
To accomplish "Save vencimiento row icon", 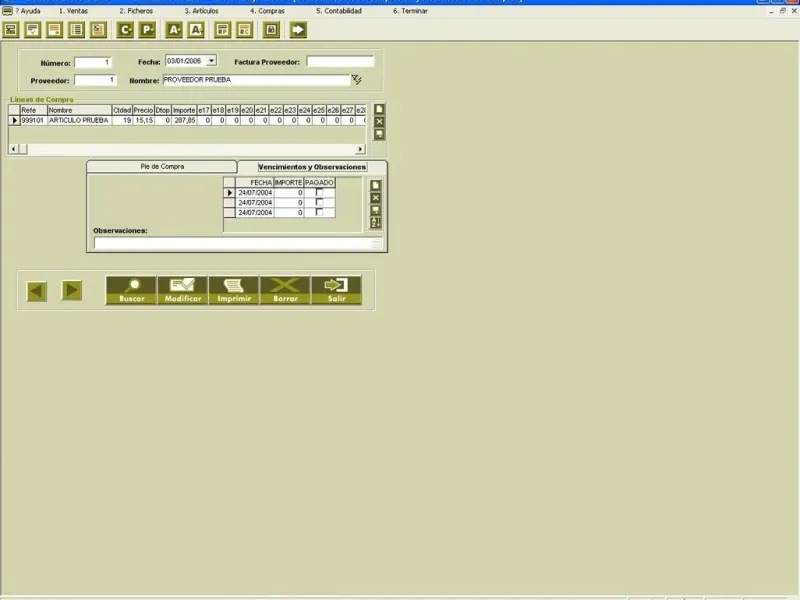I will (x=376, y=210).
